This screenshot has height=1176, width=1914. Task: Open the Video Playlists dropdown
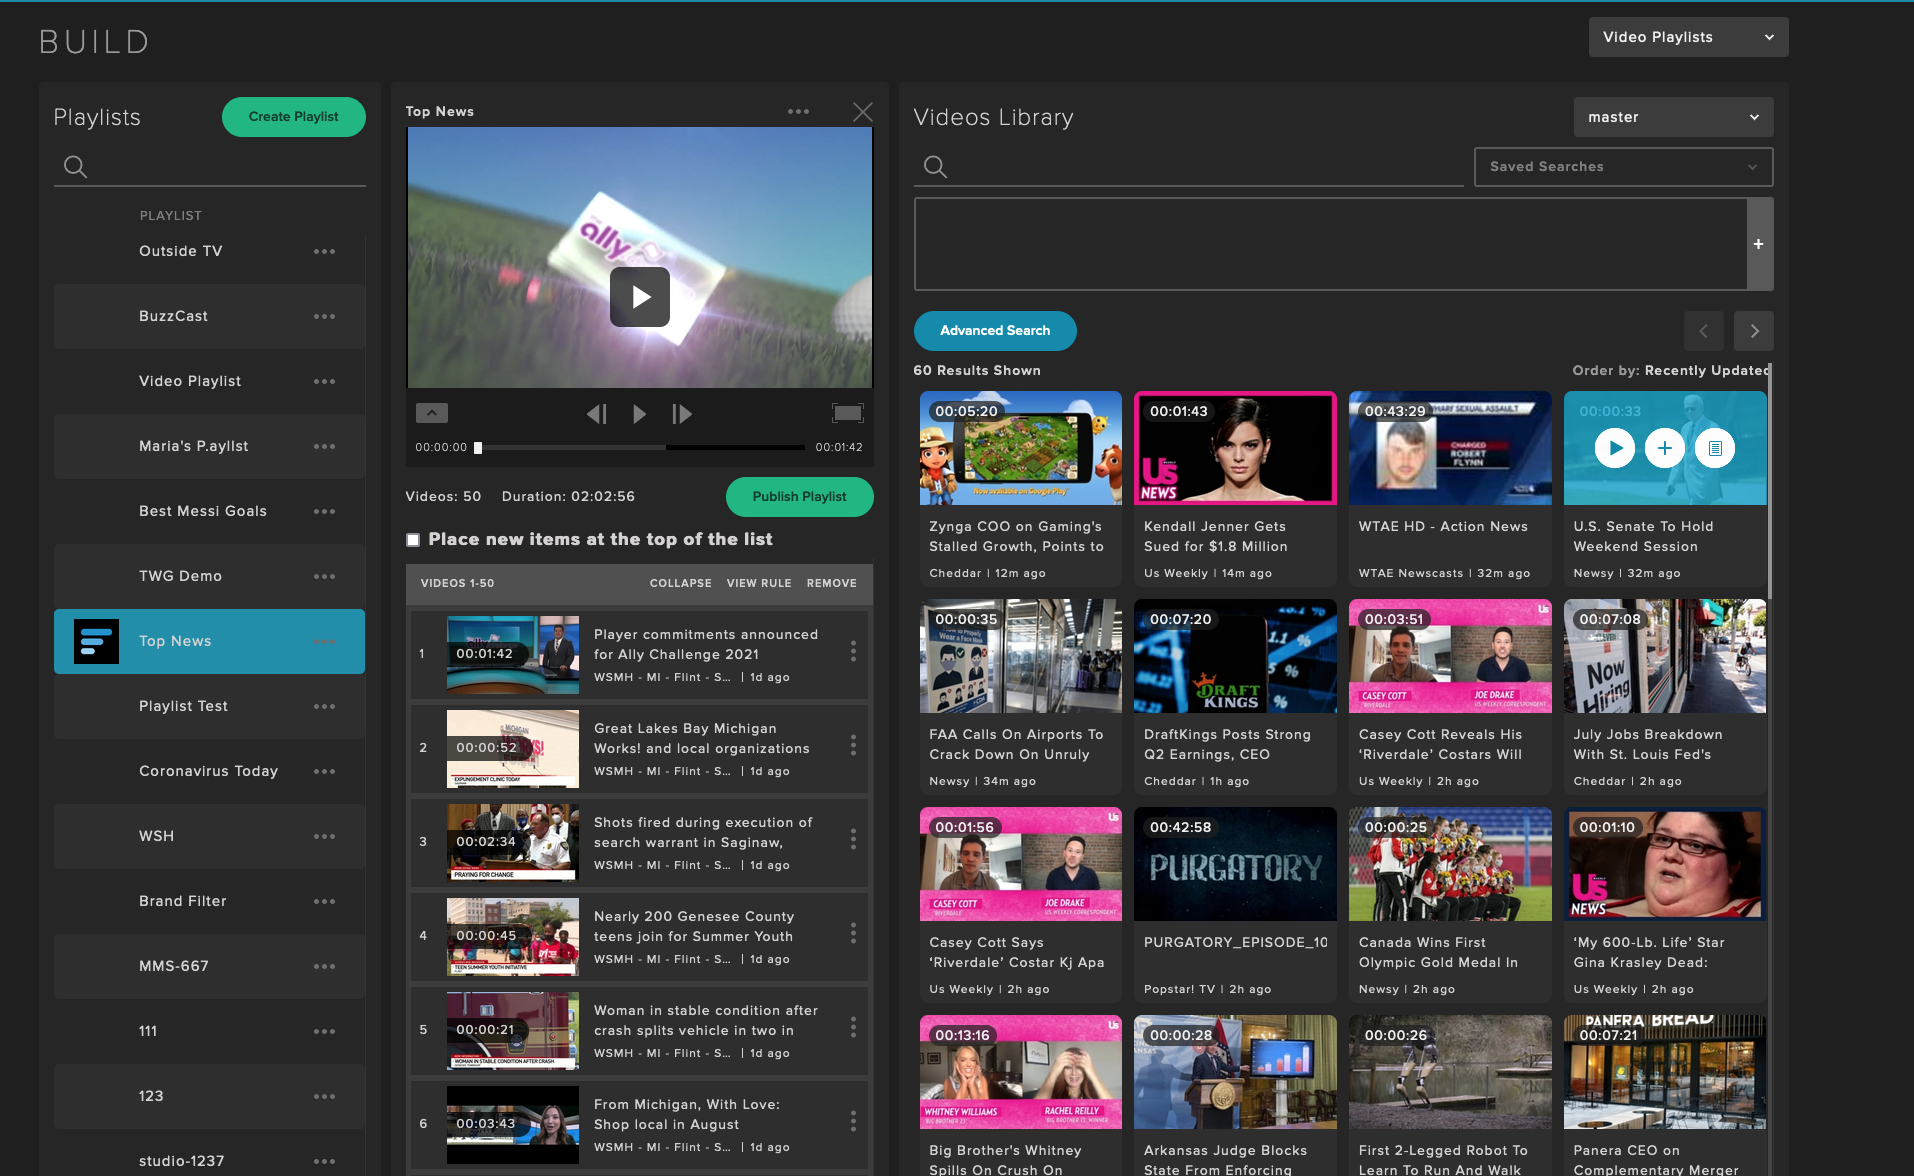coord(1688,37)
